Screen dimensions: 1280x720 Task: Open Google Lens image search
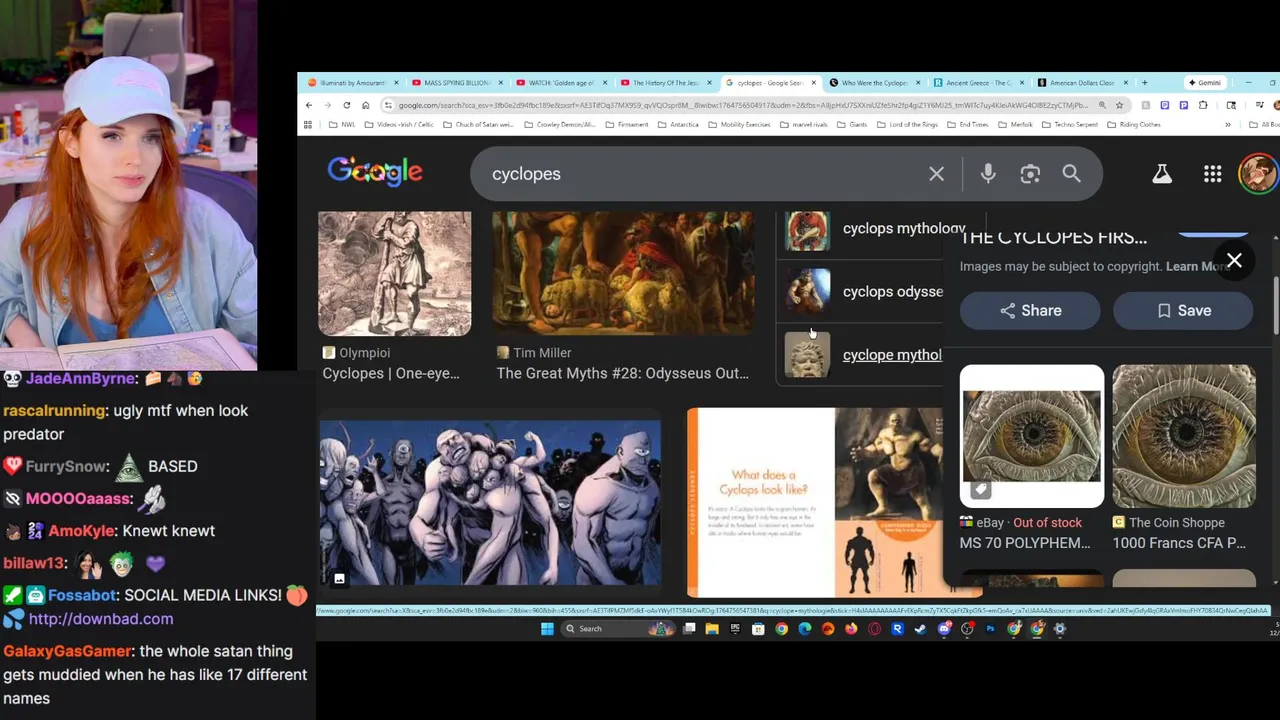coord(1030,174)
